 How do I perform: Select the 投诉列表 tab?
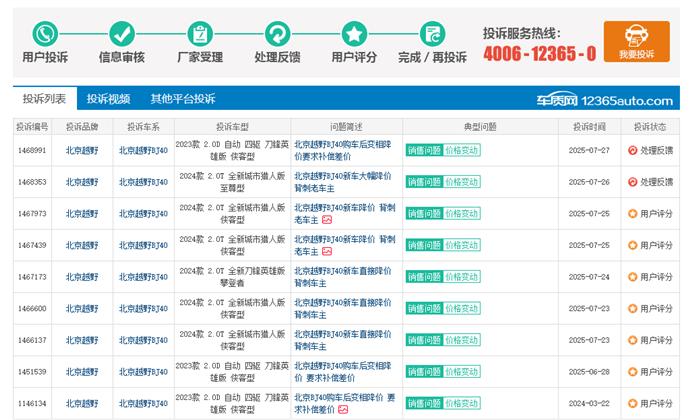tap(45, 99)
